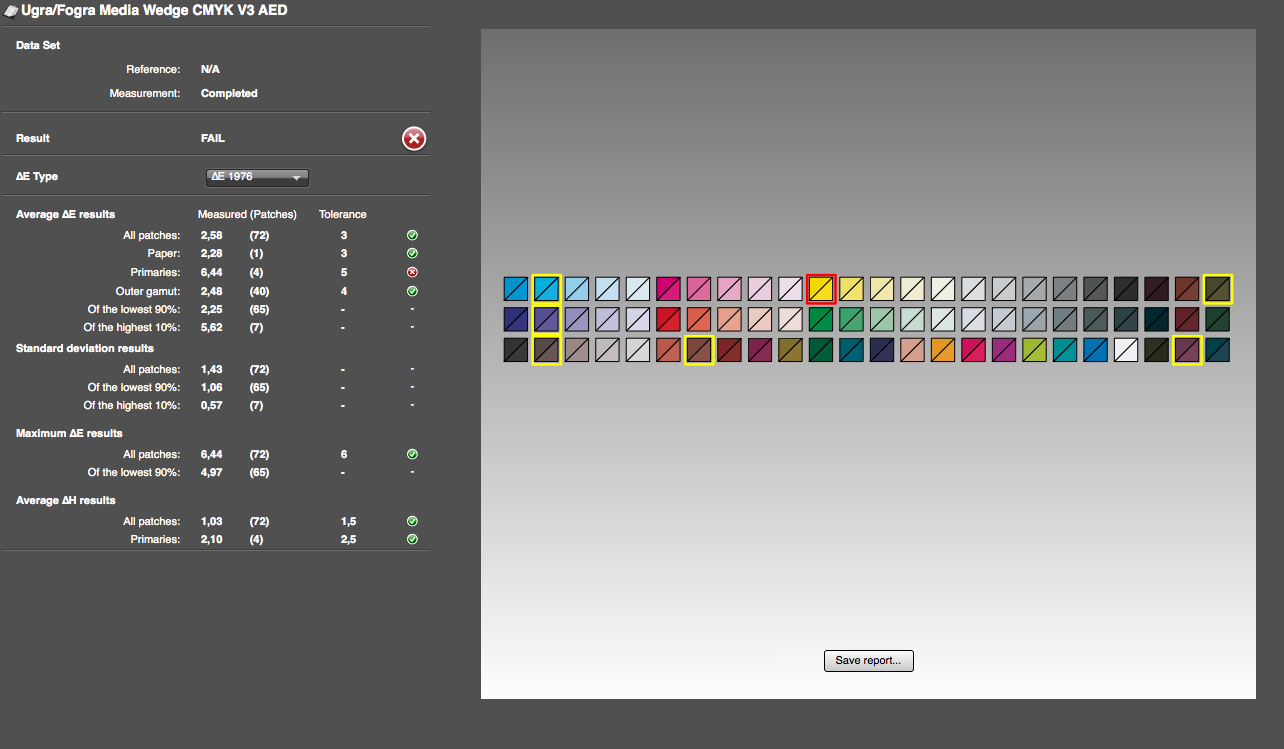Select the dark indigo patch starting second row

pyautogui.click(x=516, y=319)
